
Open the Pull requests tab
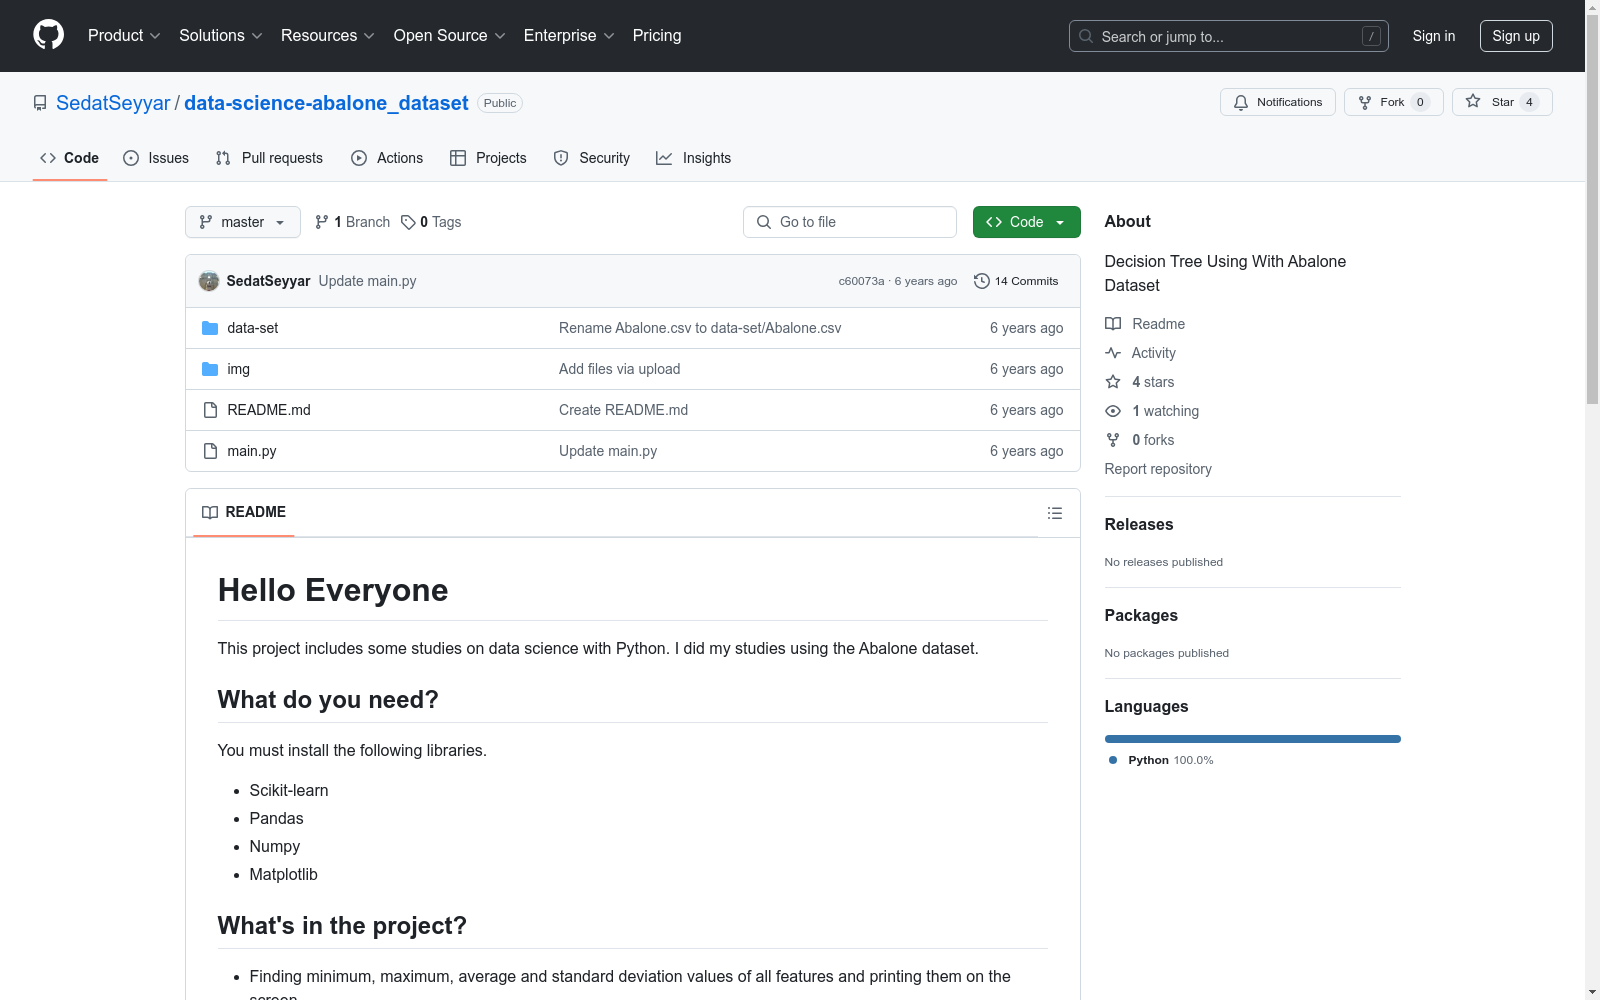point(269,158)
